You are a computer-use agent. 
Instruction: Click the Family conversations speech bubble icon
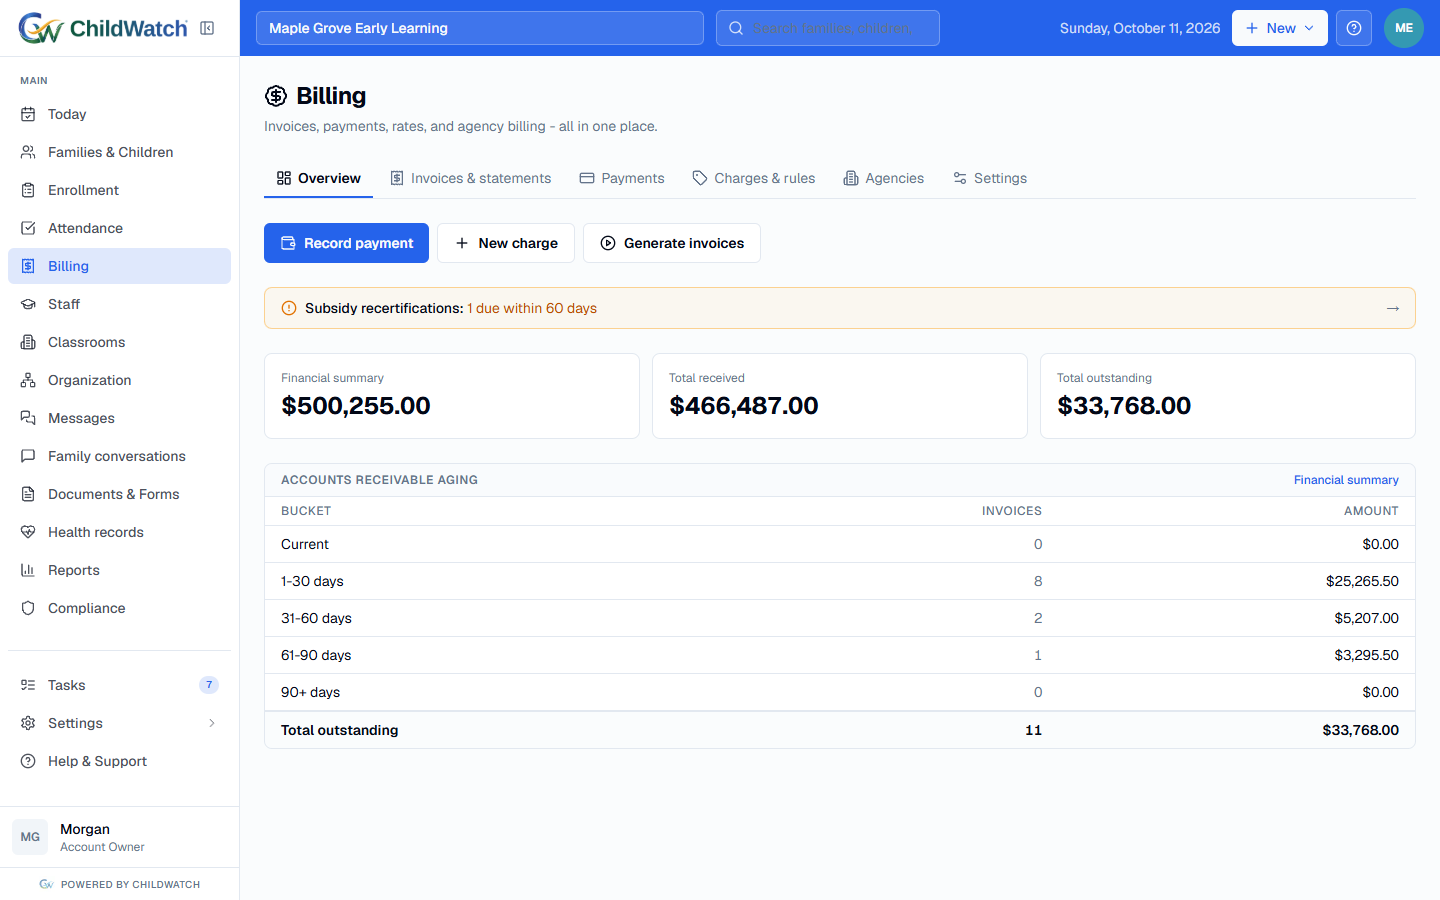tap(28, 456)
